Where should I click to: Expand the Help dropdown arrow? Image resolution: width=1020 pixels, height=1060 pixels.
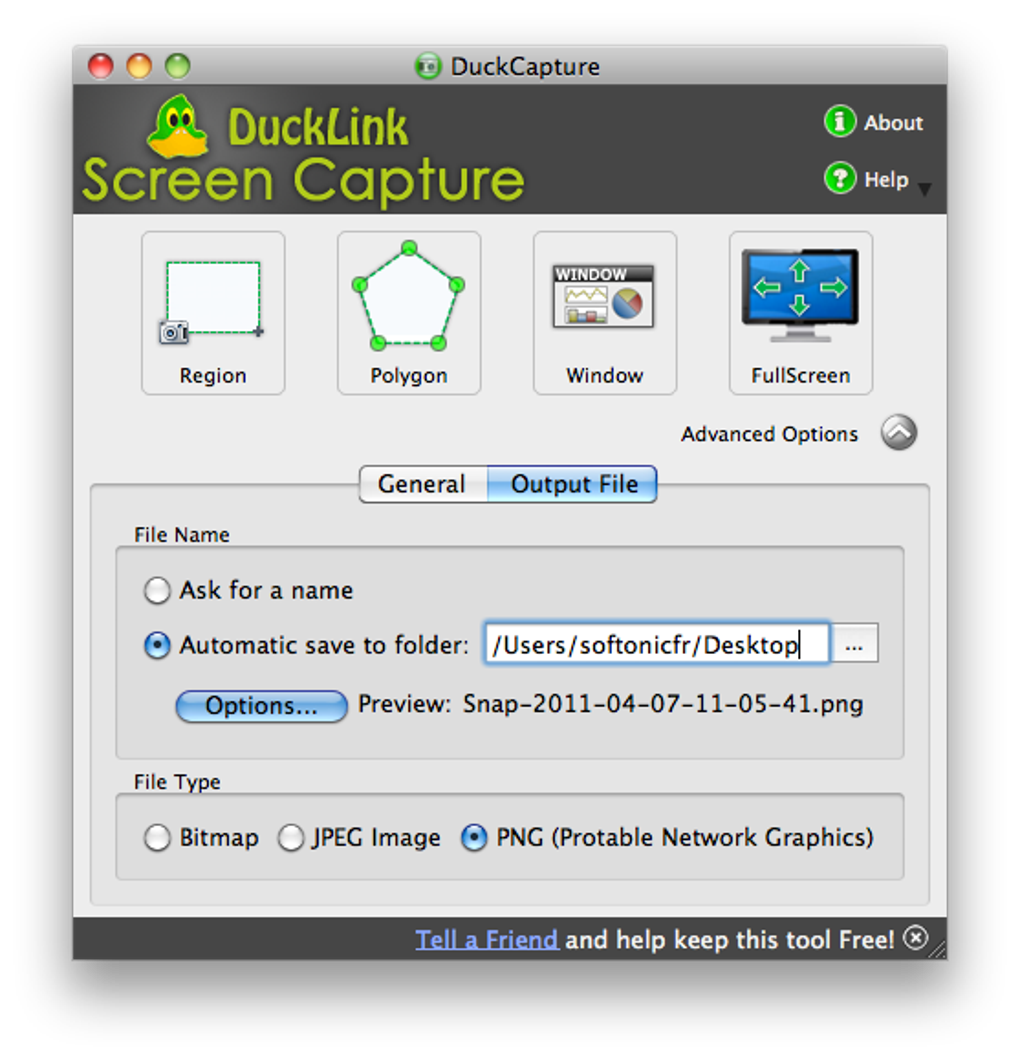[x=925, y=189]
